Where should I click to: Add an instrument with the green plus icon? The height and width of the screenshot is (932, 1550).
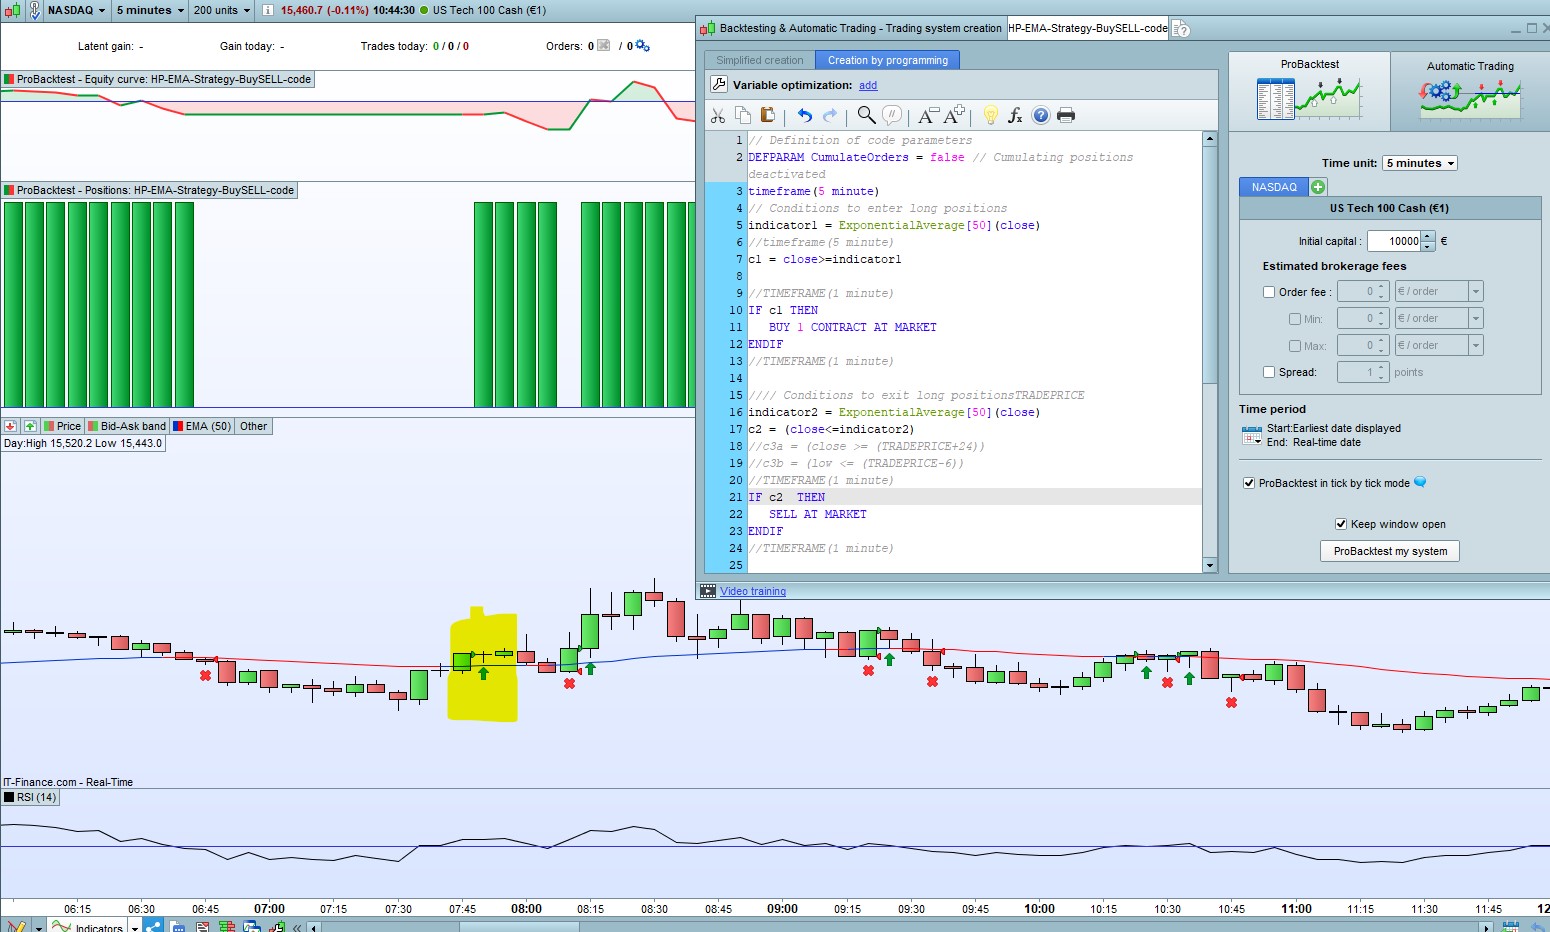tap(1318, 187)
